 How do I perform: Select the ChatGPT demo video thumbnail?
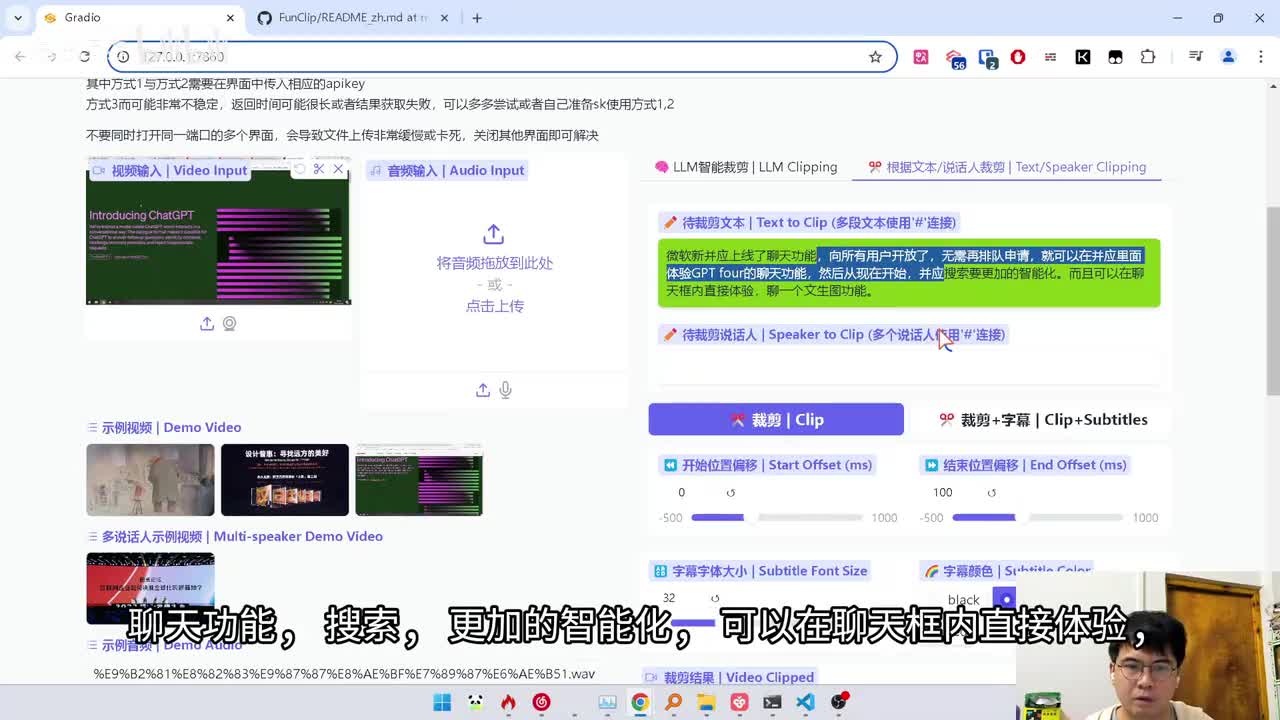coord(419,481)
